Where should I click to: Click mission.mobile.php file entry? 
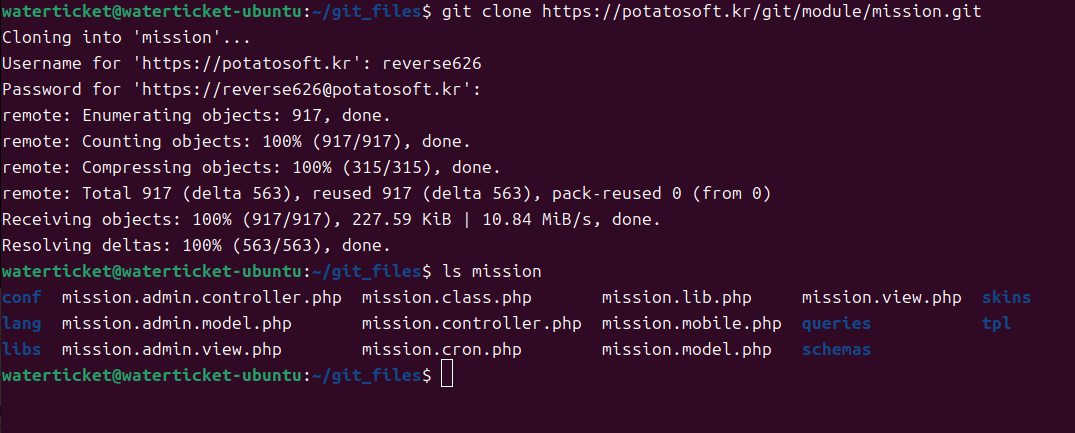(692, 324)
